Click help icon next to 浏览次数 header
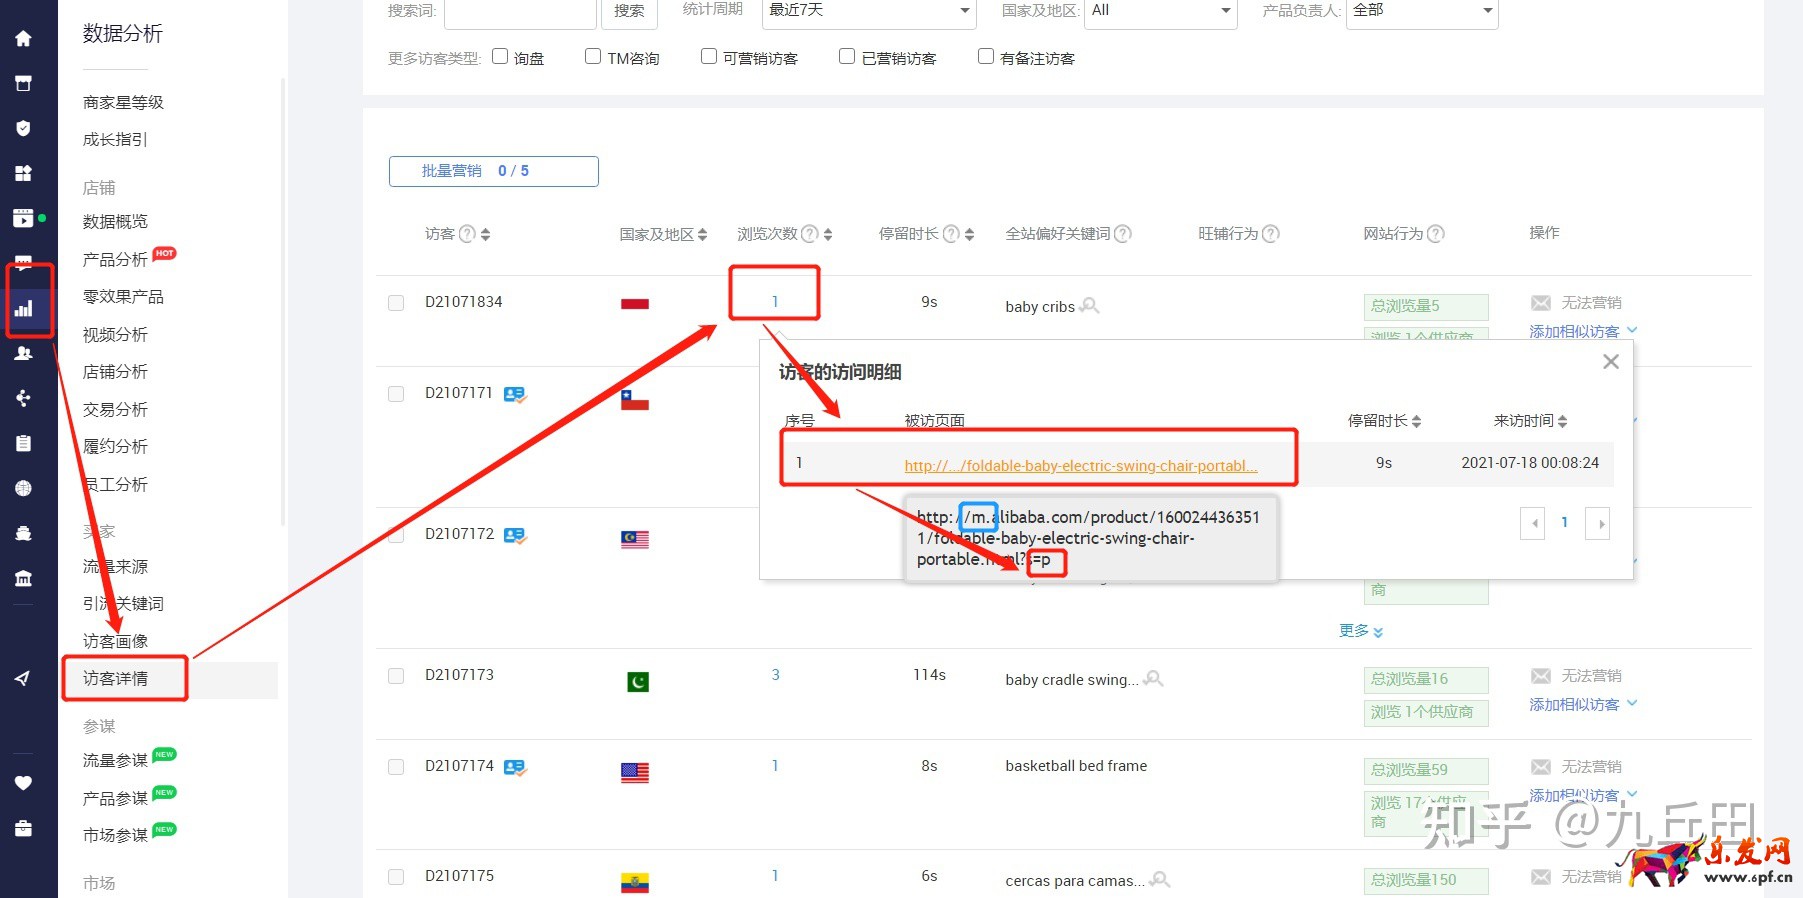The image size is (1803, 898). [x=810, y=234]
